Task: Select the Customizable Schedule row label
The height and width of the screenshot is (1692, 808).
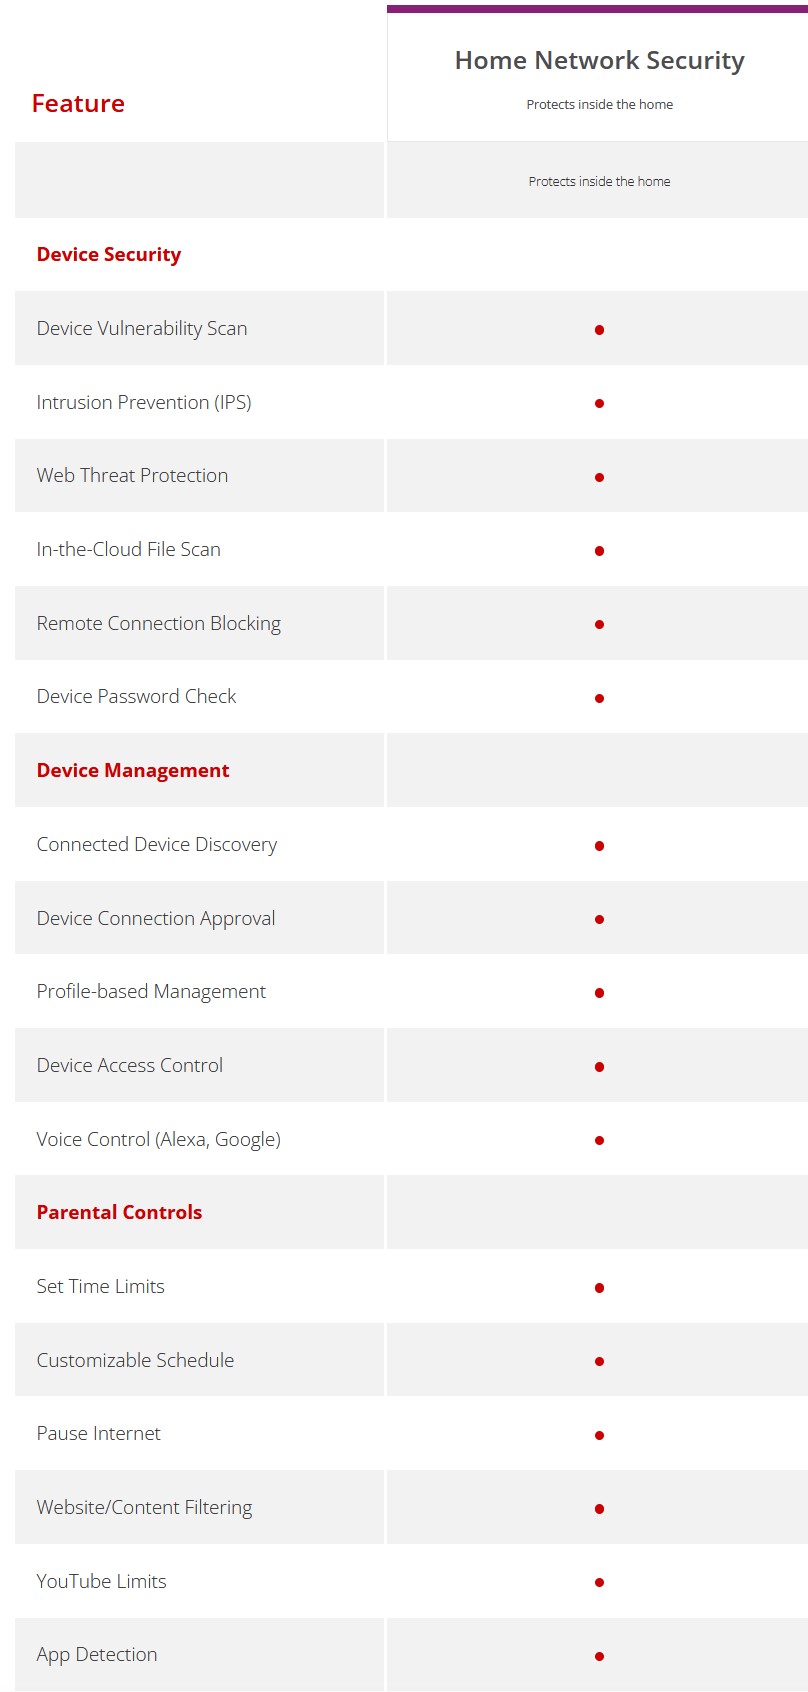Action: point(135,1360)
